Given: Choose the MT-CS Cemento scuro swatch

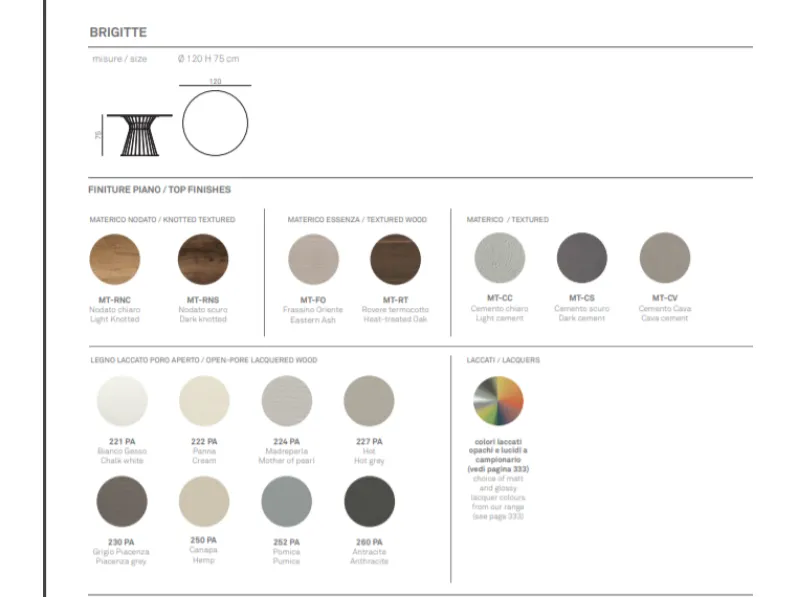Looking at the screenshot, I should click(x=582, y=258).
